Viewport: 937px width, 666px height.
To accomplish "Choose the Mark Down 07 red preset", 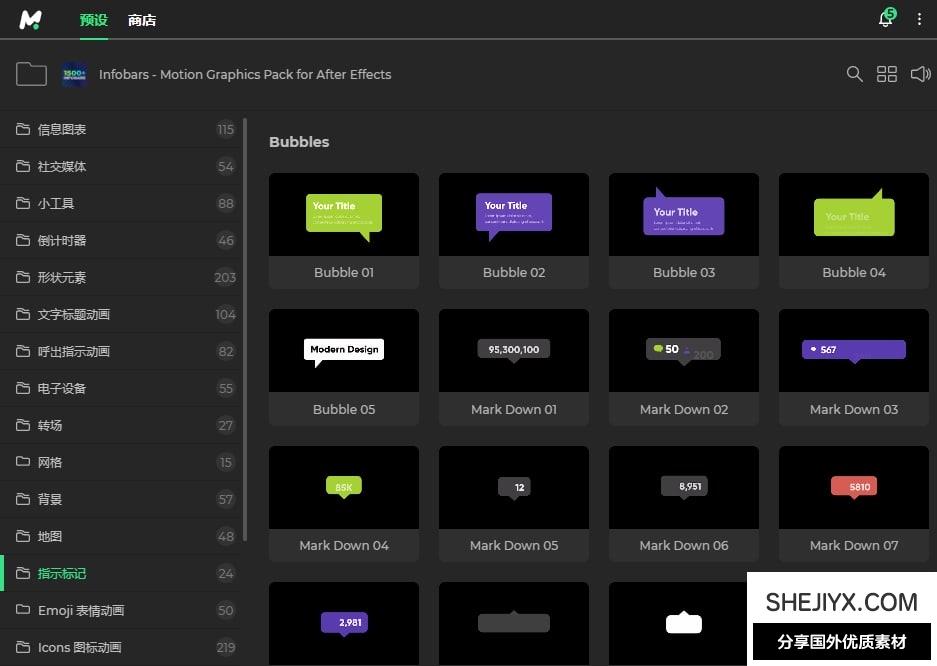I will pos(854,488).
